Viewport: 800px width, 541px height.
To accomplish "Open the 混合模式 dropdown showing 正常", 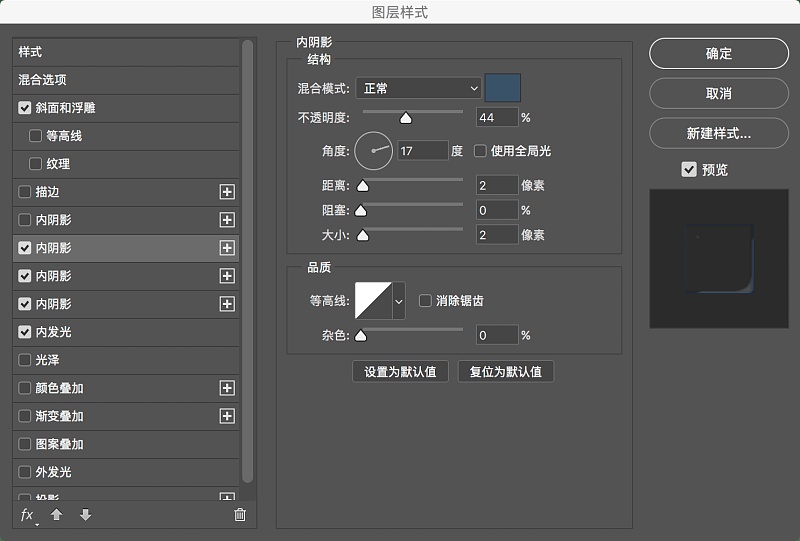I will [x=418, y=88].
